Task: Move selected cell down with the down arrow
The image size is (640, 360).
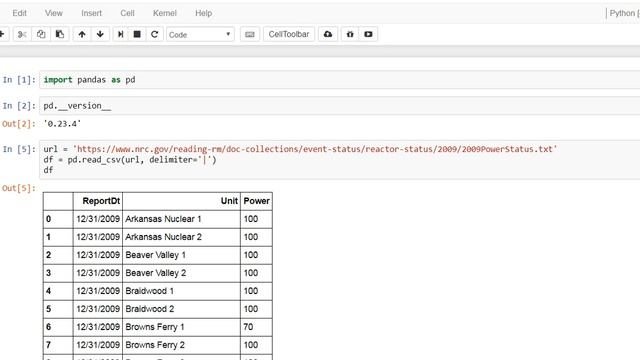Action: click(100, 34)
